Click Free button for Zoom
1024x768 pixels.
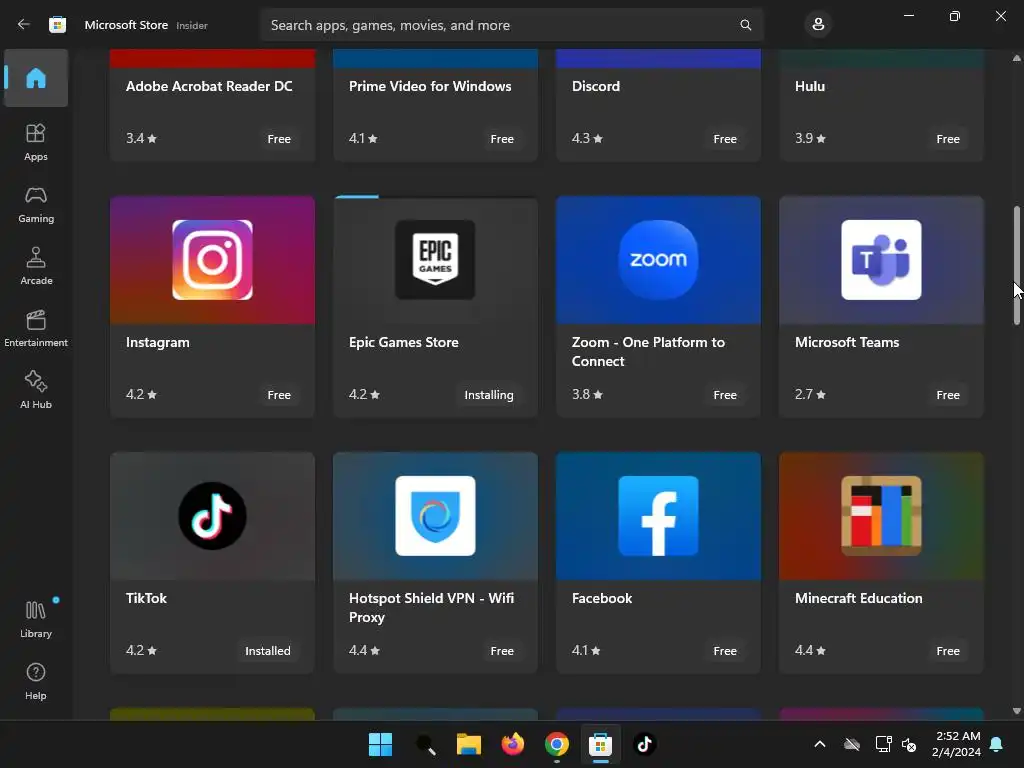[x=725, y=394]
